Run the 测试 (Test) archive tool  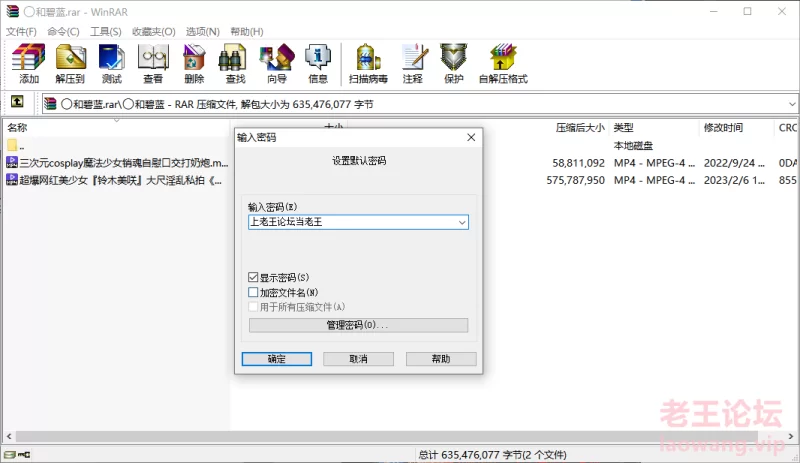[112, 63]
